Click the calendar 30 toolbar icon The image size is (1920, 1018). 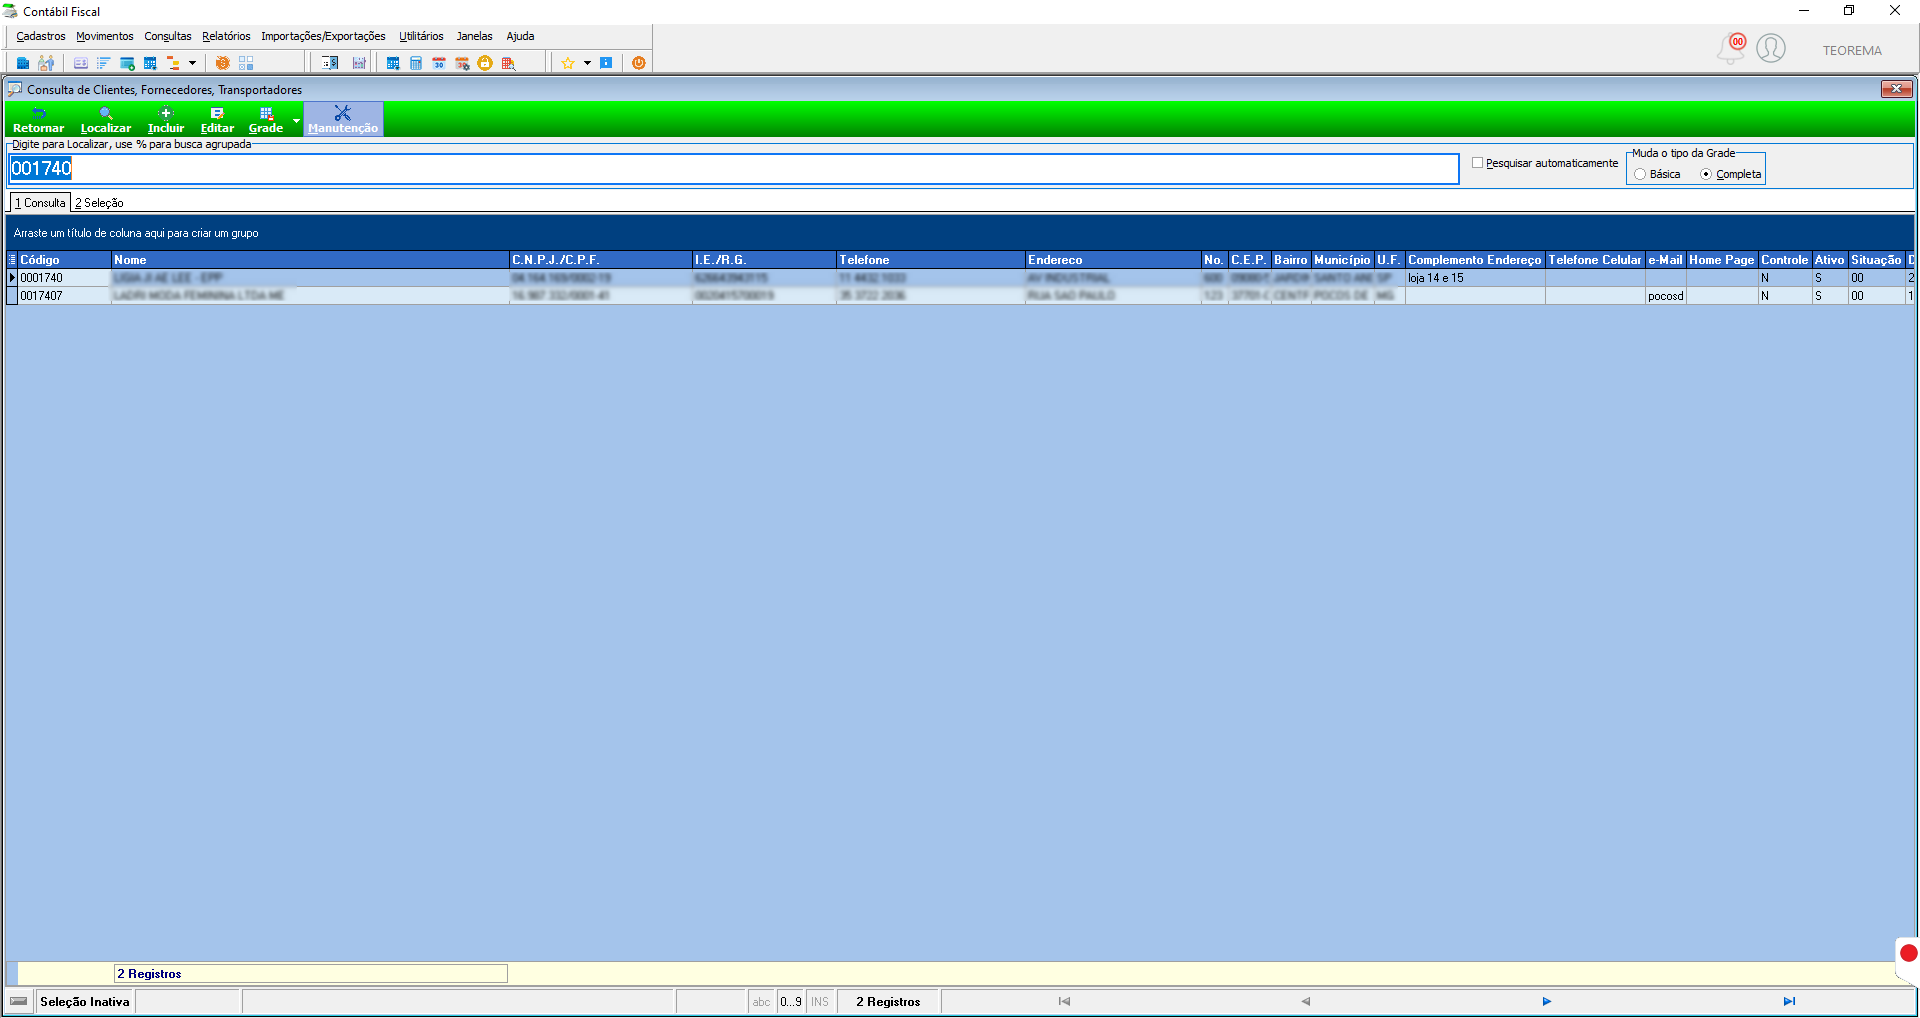[439, 63]
